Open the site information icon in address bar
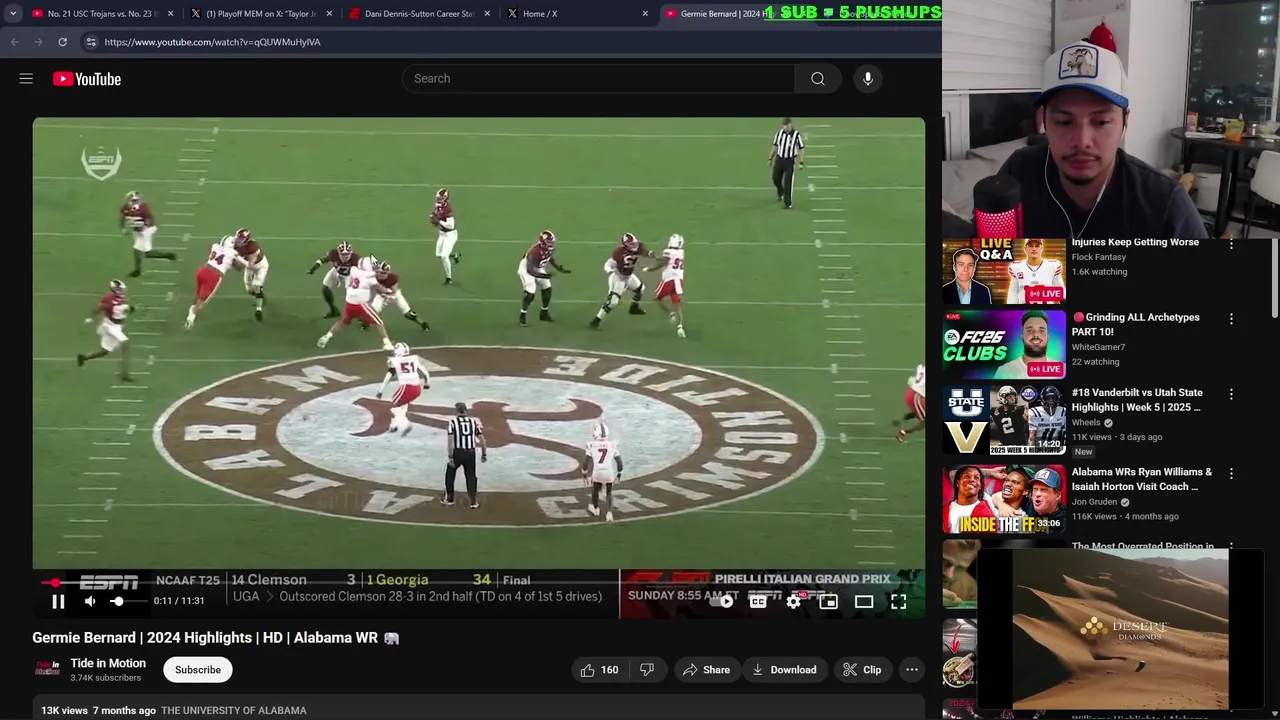Viewport: 1280px width, 720px height. click(x=90, y=42)
